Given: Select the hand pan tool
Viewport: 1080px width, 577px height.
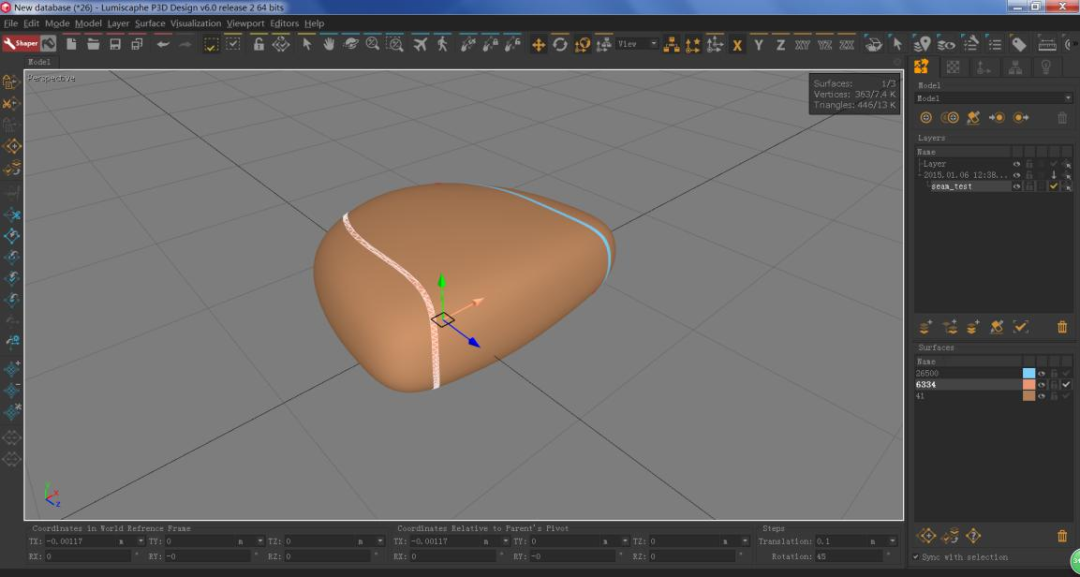Looking at the screenshot, I should tap(328, 44).
